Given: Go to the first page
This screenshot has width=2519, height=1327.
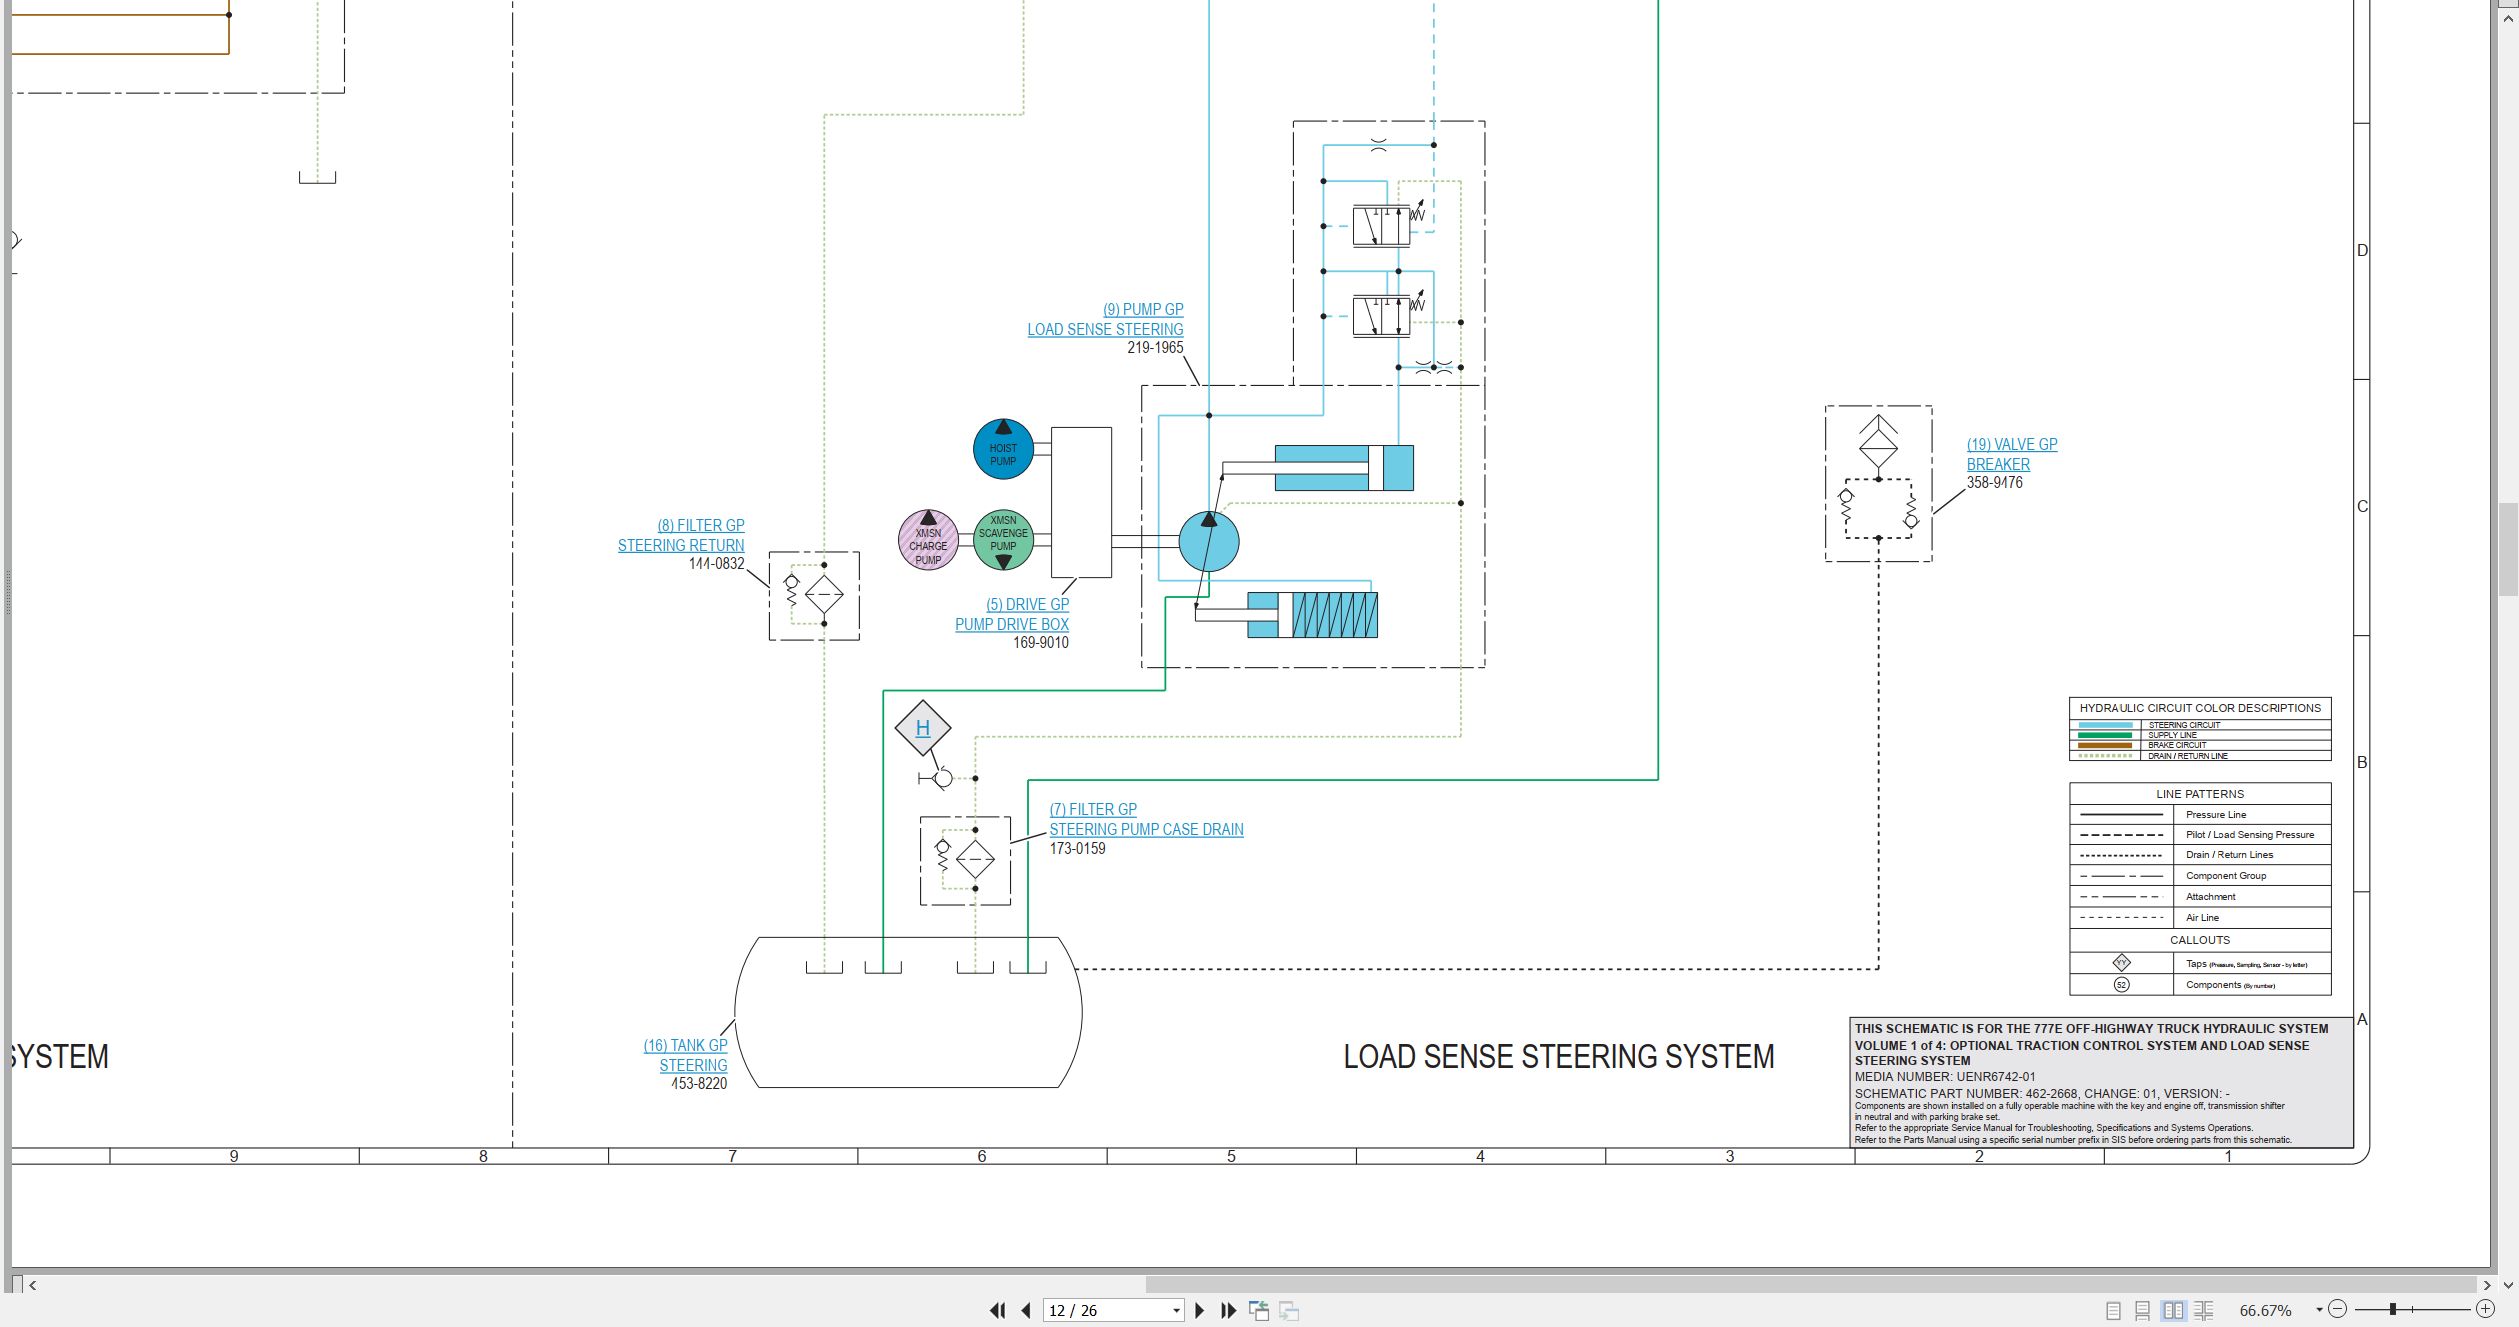Looking at the screenshot, I should click(x=997, y=1310).
